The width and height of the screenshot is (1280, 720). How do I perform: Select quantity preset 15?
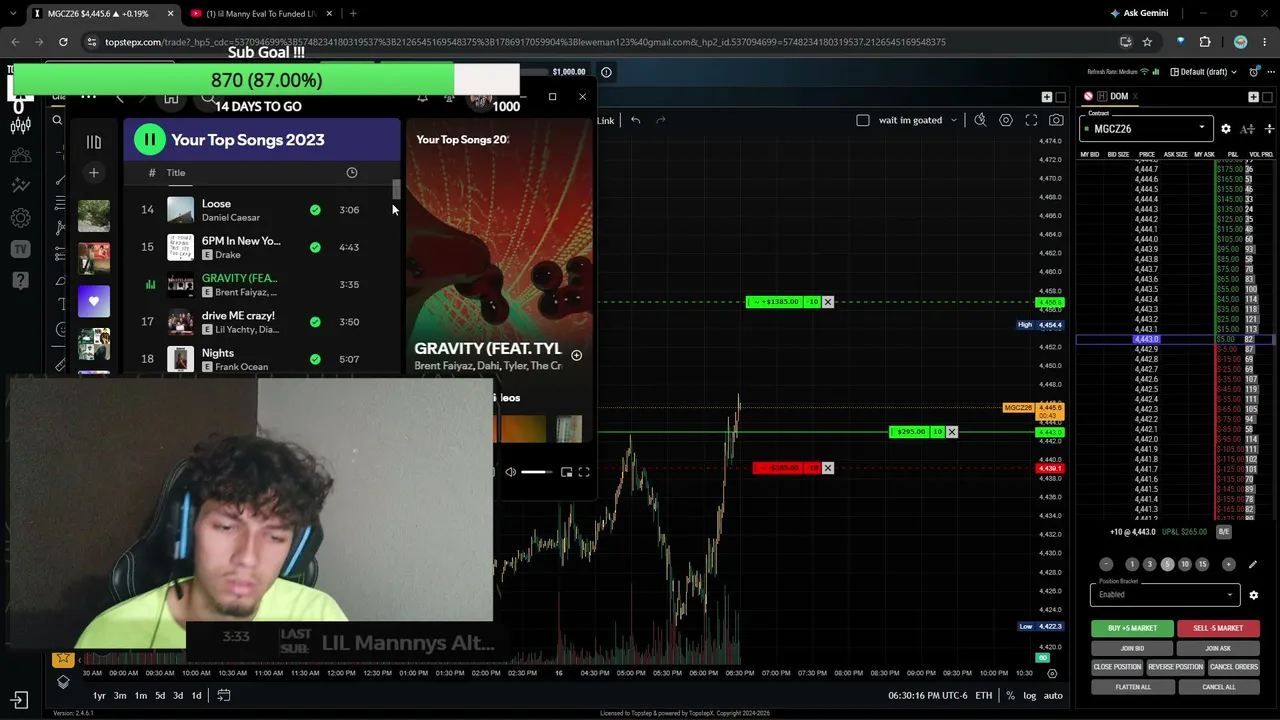coord(1202,564)
